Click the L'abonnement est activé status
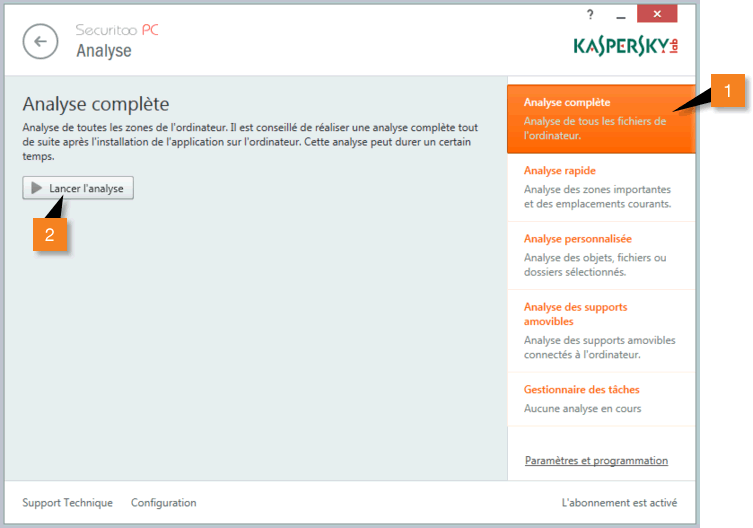The height and width of the screenshot is (528, 753). click(619, 503)
